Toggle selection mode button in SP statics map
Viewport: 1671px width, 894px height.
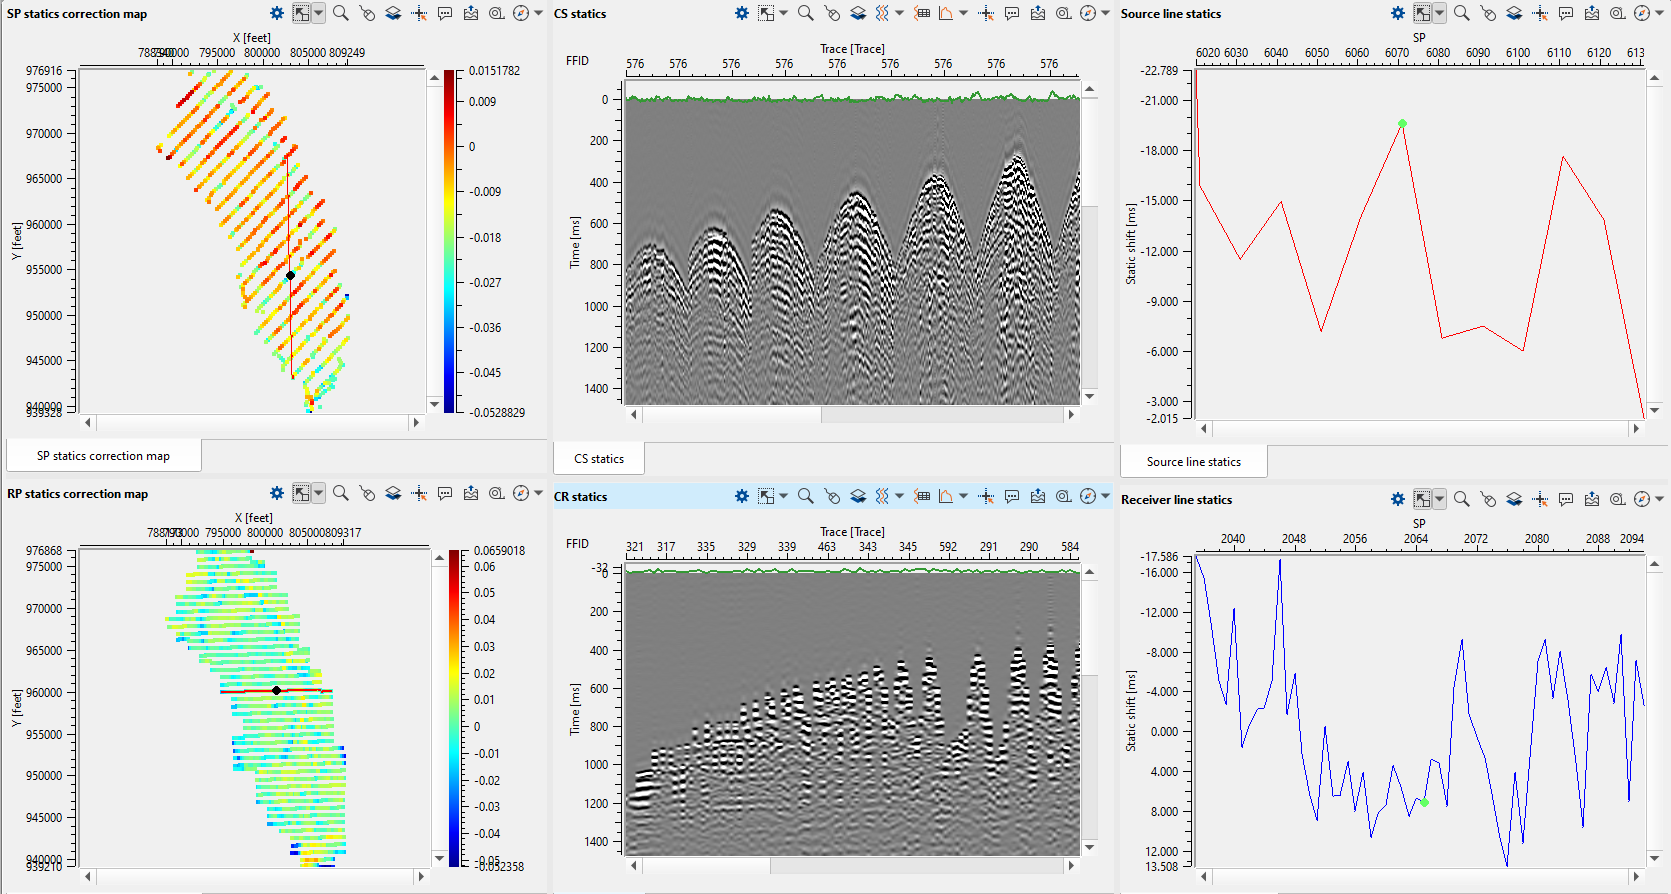click(x=301, y=14)
